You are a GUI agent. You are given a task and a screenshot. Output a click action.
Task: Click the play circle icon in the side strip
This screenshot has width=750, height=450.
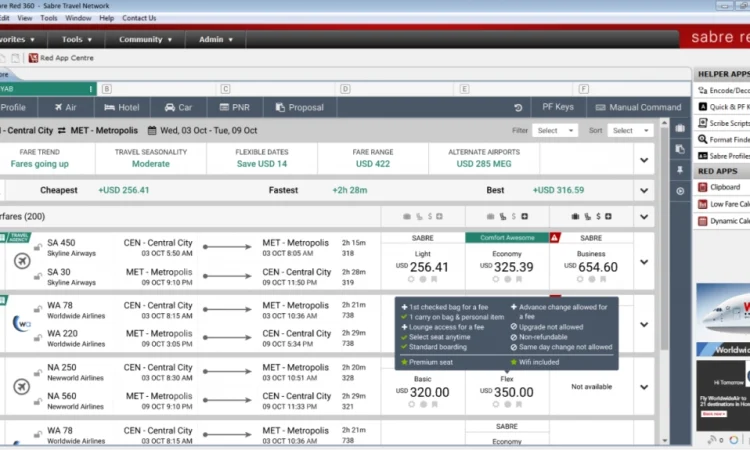tap(680, 191)
